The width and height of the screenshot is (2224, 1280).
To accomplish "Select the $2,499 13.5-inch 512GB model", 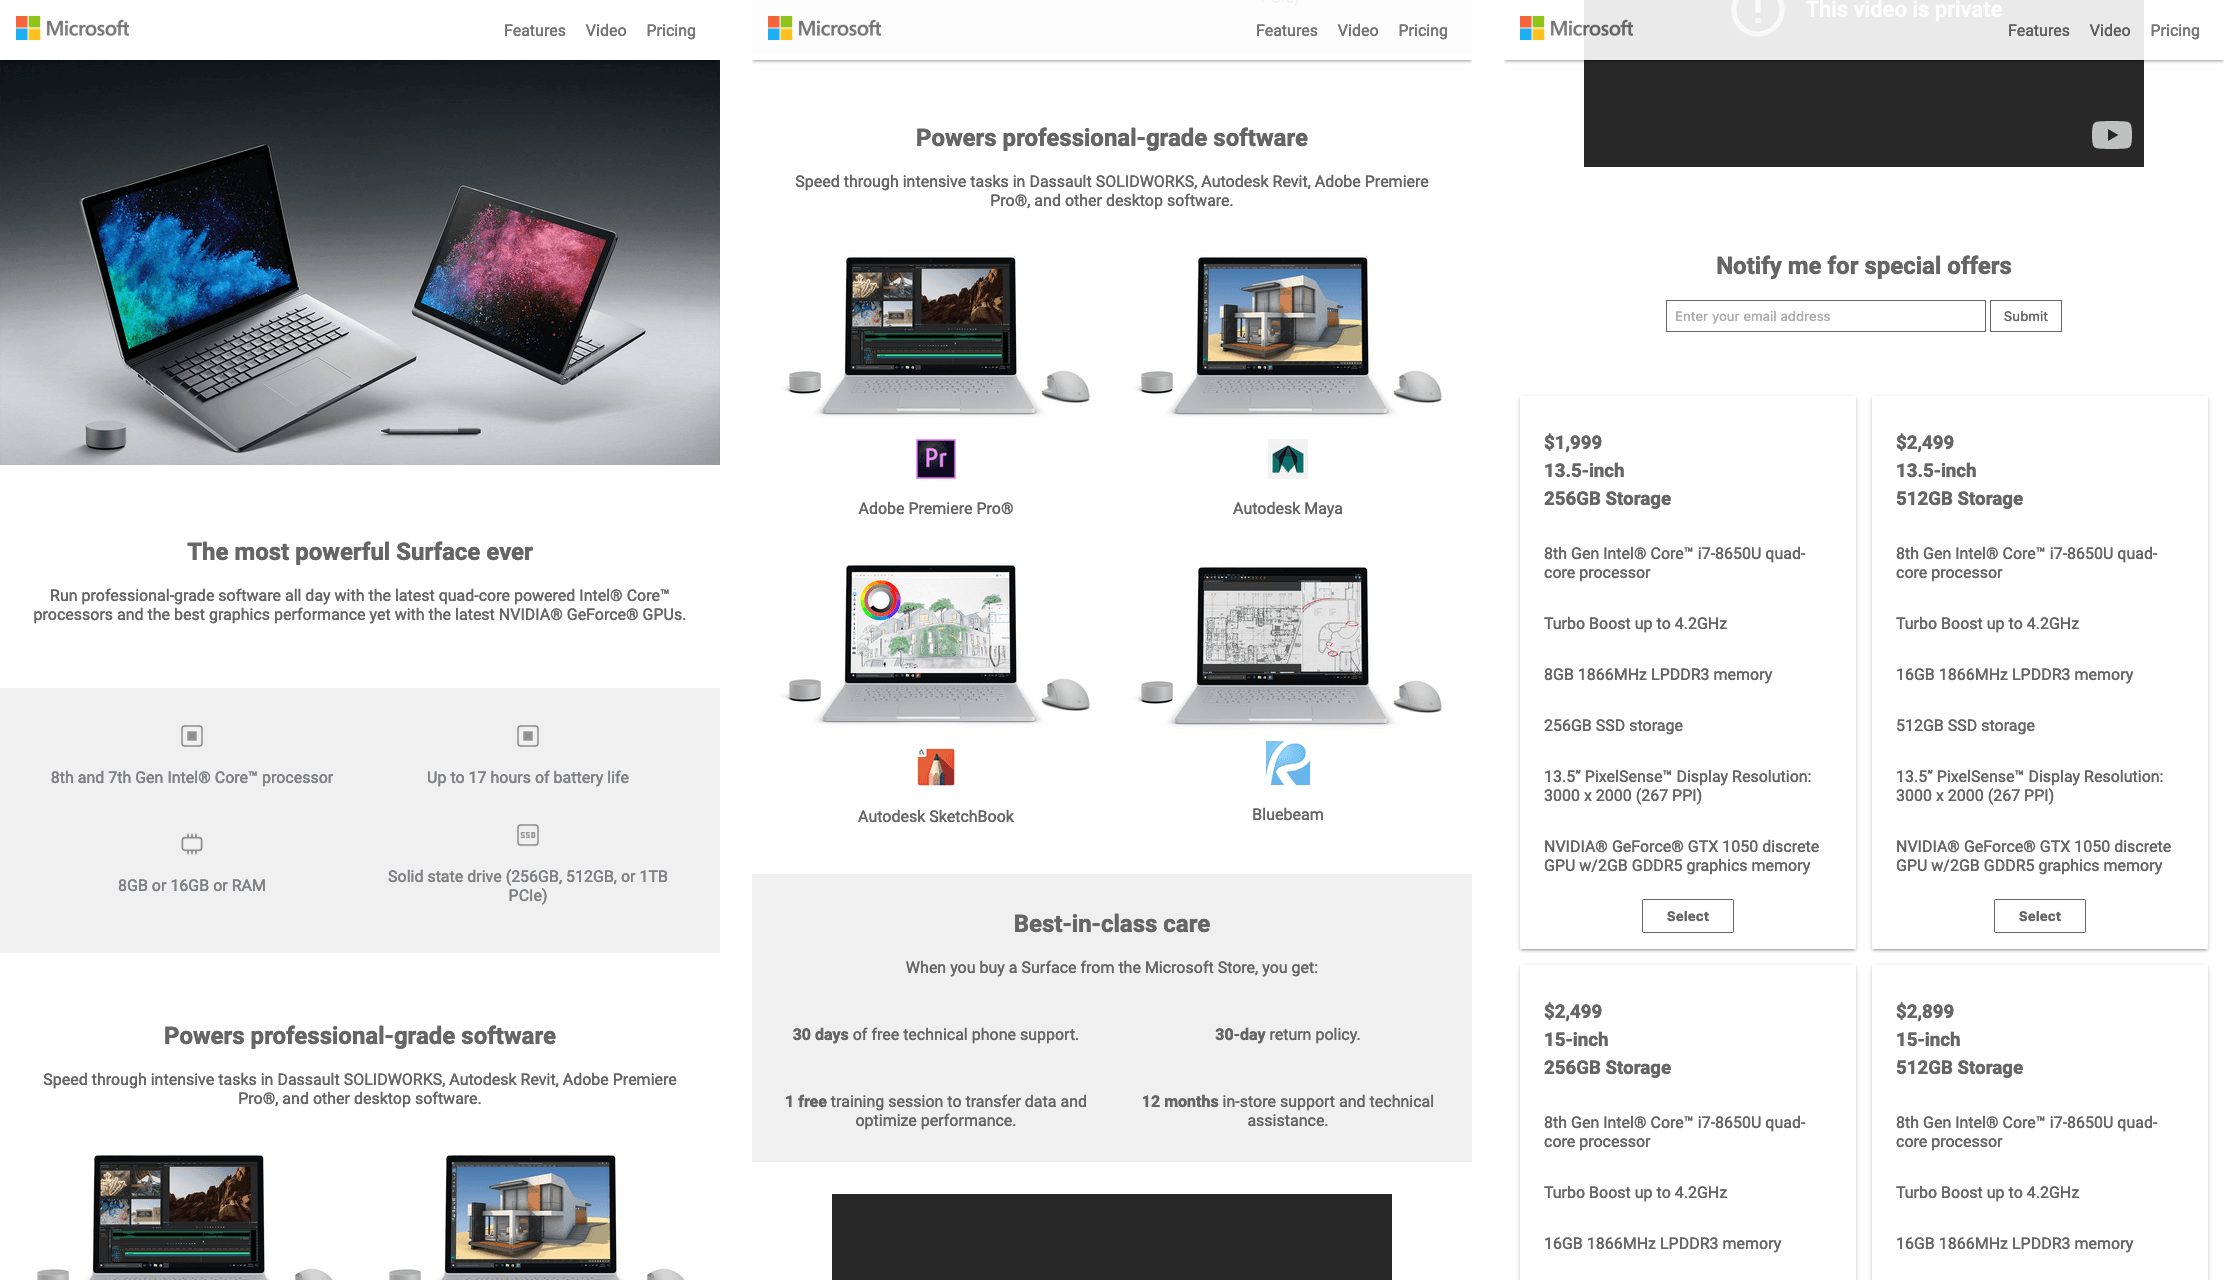I will [x=2039, y=915].
